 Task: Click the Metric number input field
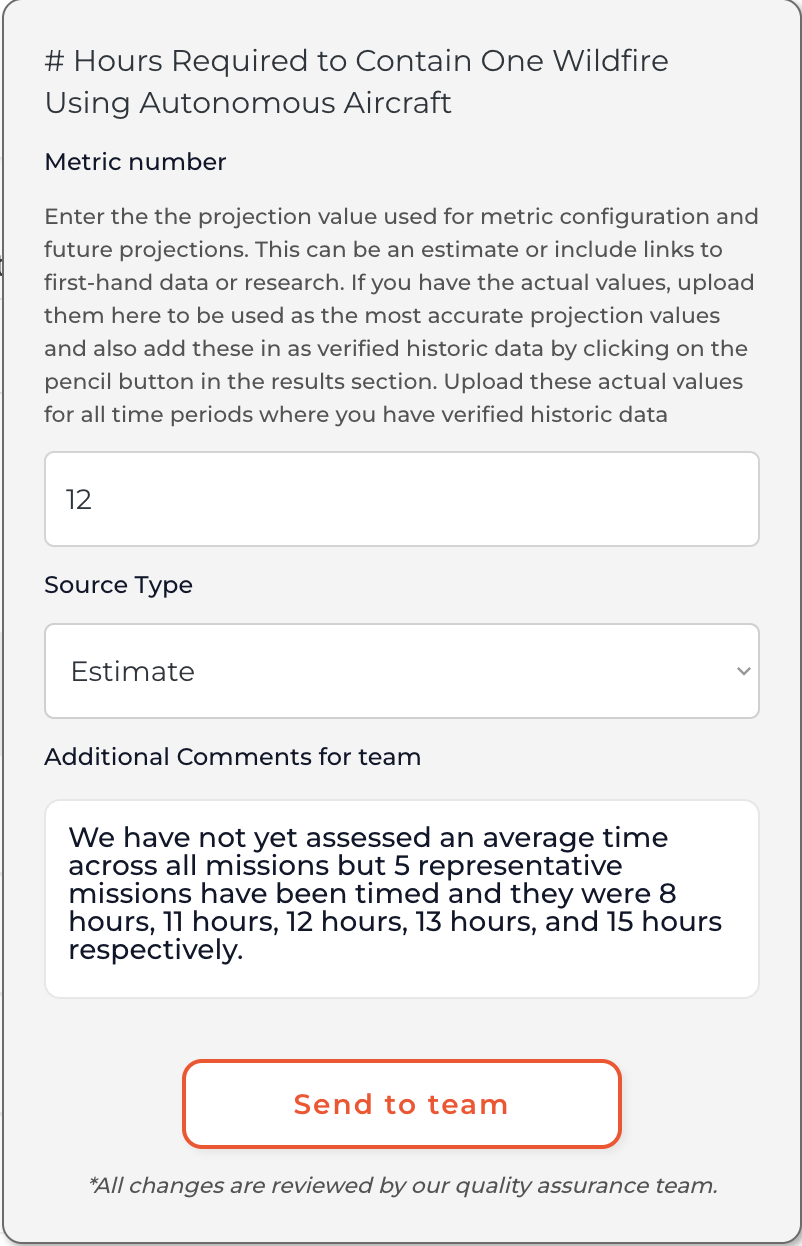click(401, 499)
